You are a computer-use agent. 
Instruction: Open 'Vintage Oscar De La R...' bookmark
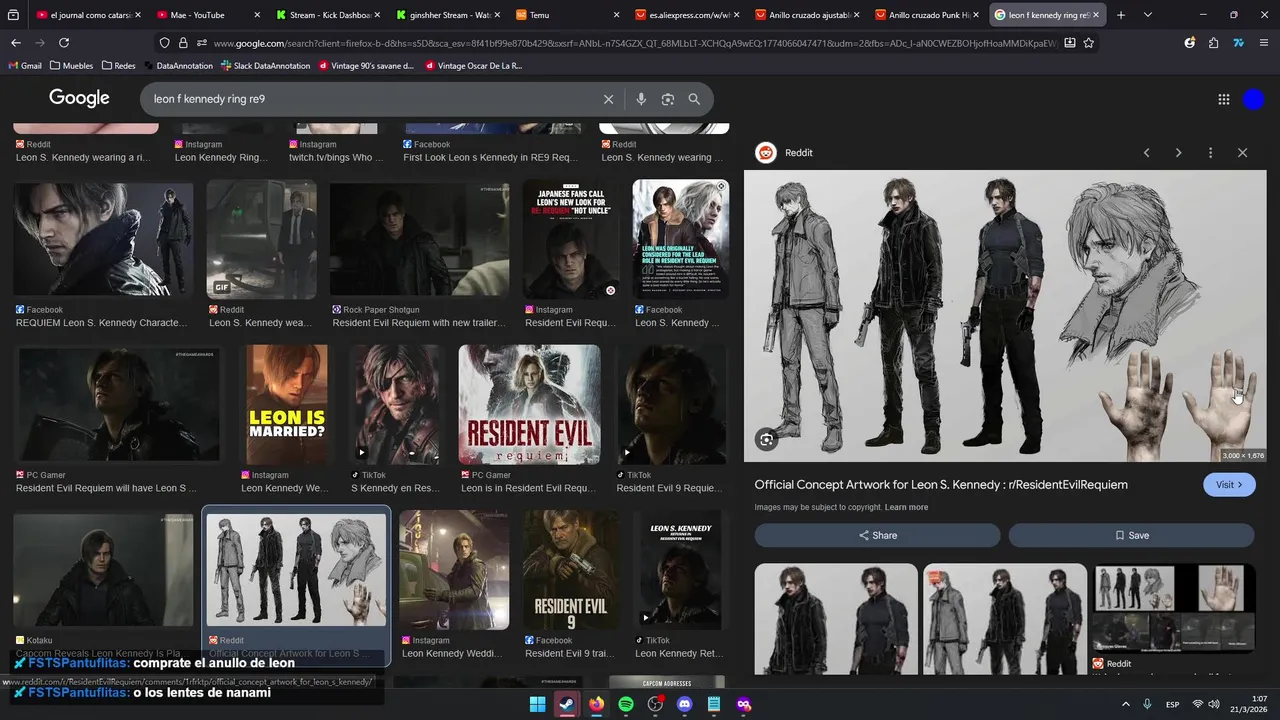473,66
